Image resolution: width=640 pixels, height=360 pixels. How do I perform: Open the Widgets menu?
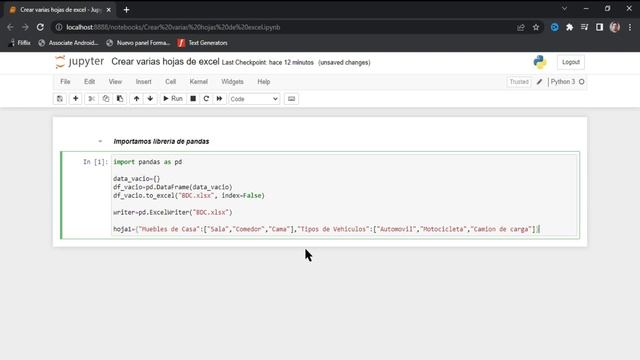[232, 82]
